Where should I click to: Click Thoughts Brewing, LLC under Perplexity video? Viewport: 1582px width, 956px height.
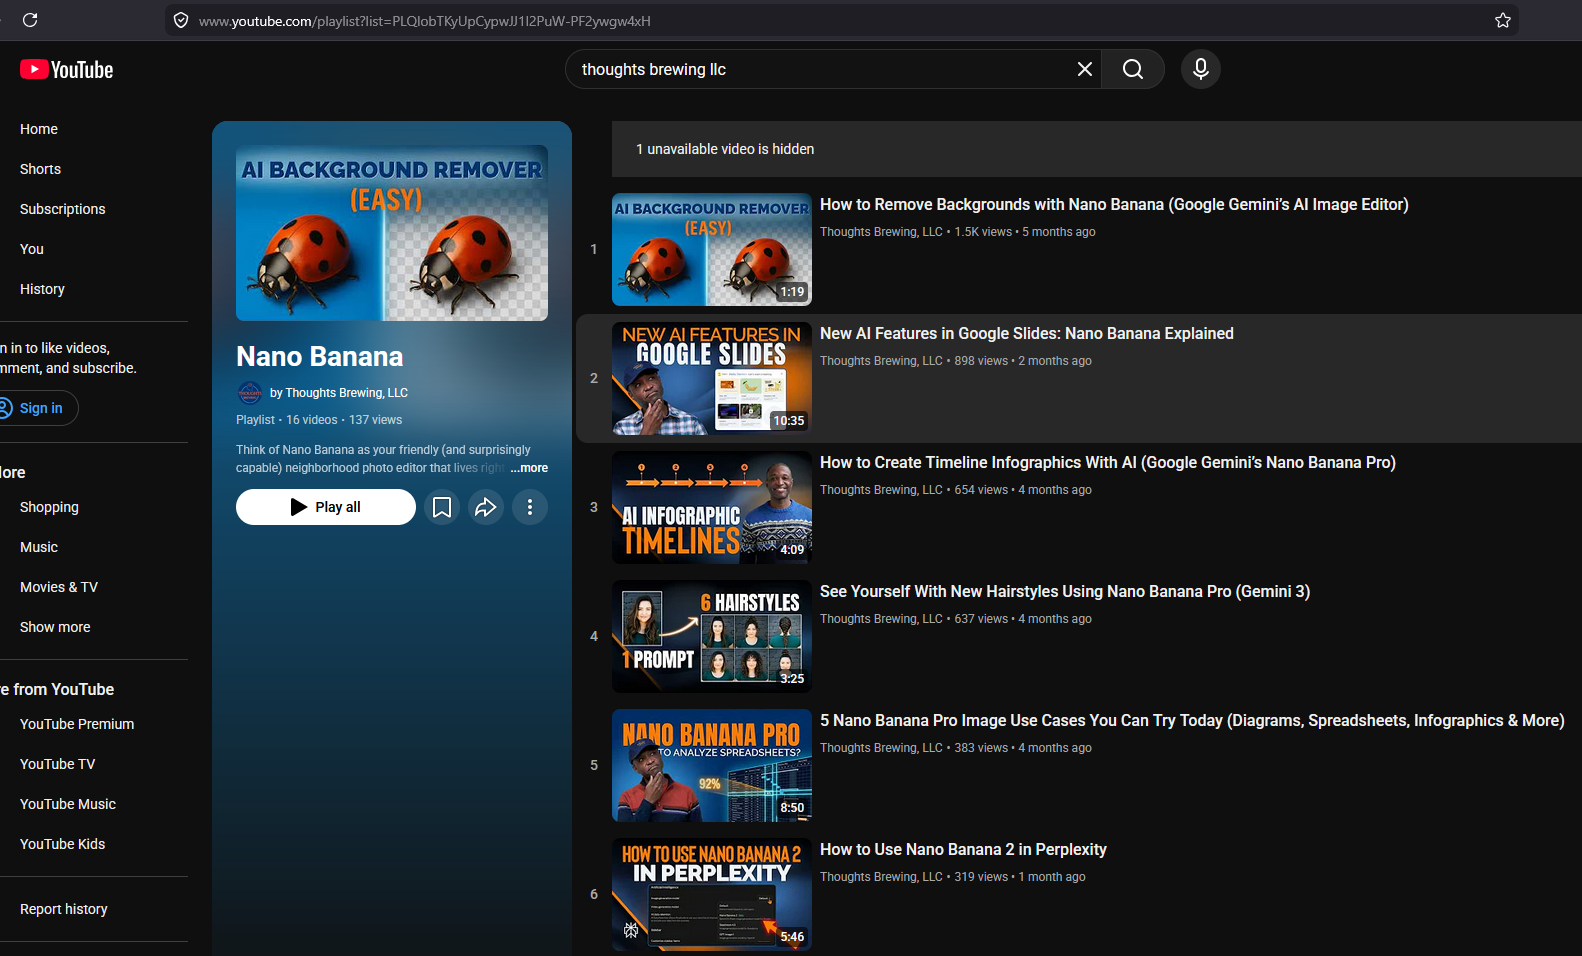[881, 877]
